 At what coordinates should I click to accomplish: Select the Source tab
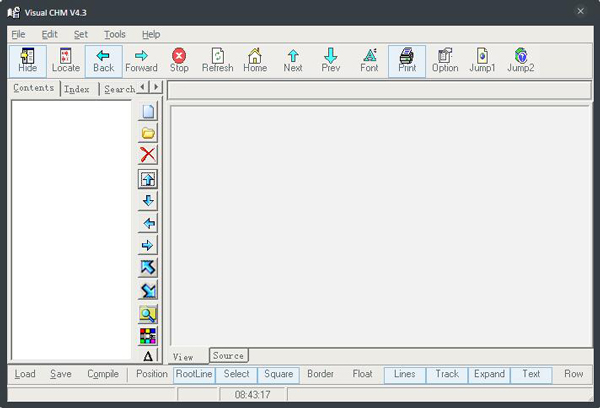[228, 356]
